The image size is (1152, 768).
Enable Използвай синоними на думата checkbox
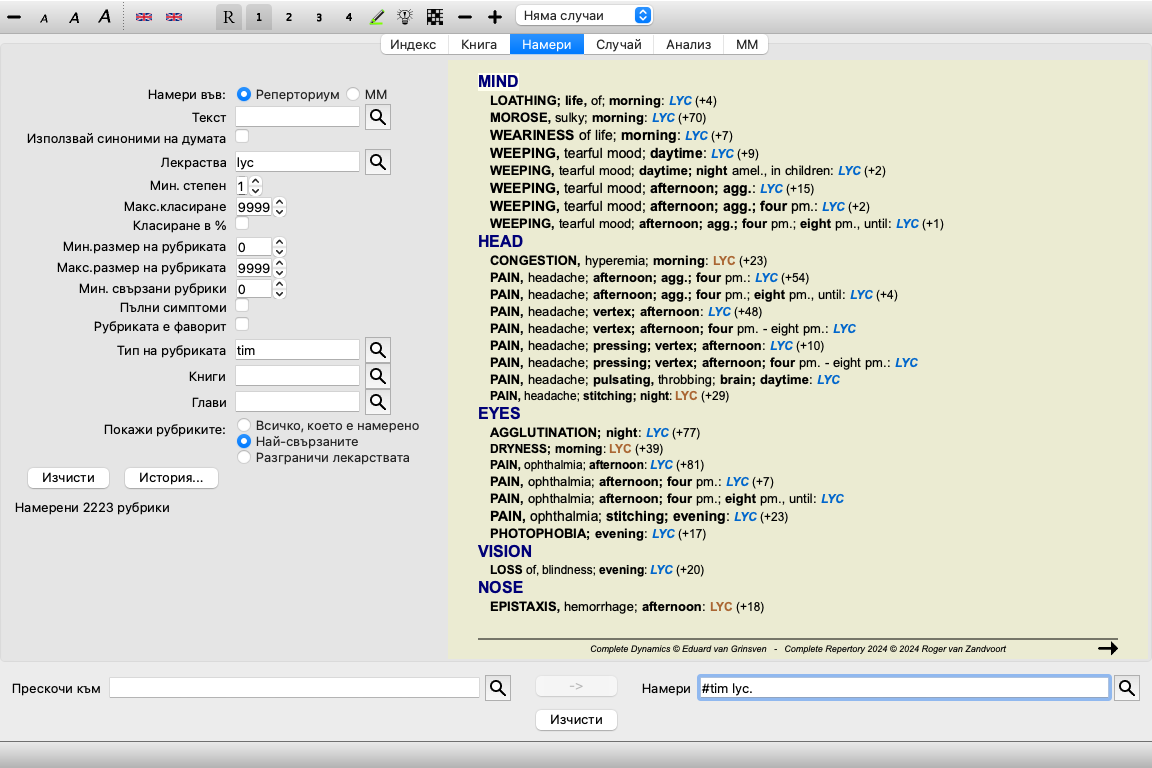(242, 136)
